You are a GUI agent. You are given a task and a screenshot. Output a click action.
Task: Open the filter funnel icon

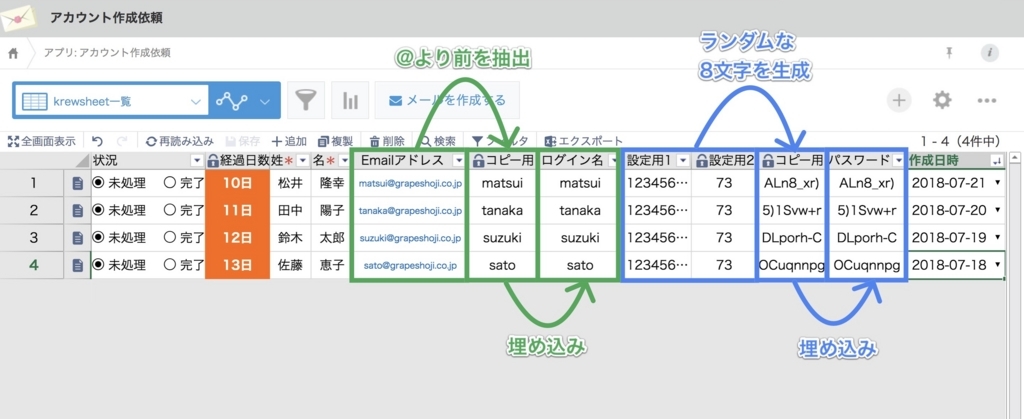(x=306, y=100)
